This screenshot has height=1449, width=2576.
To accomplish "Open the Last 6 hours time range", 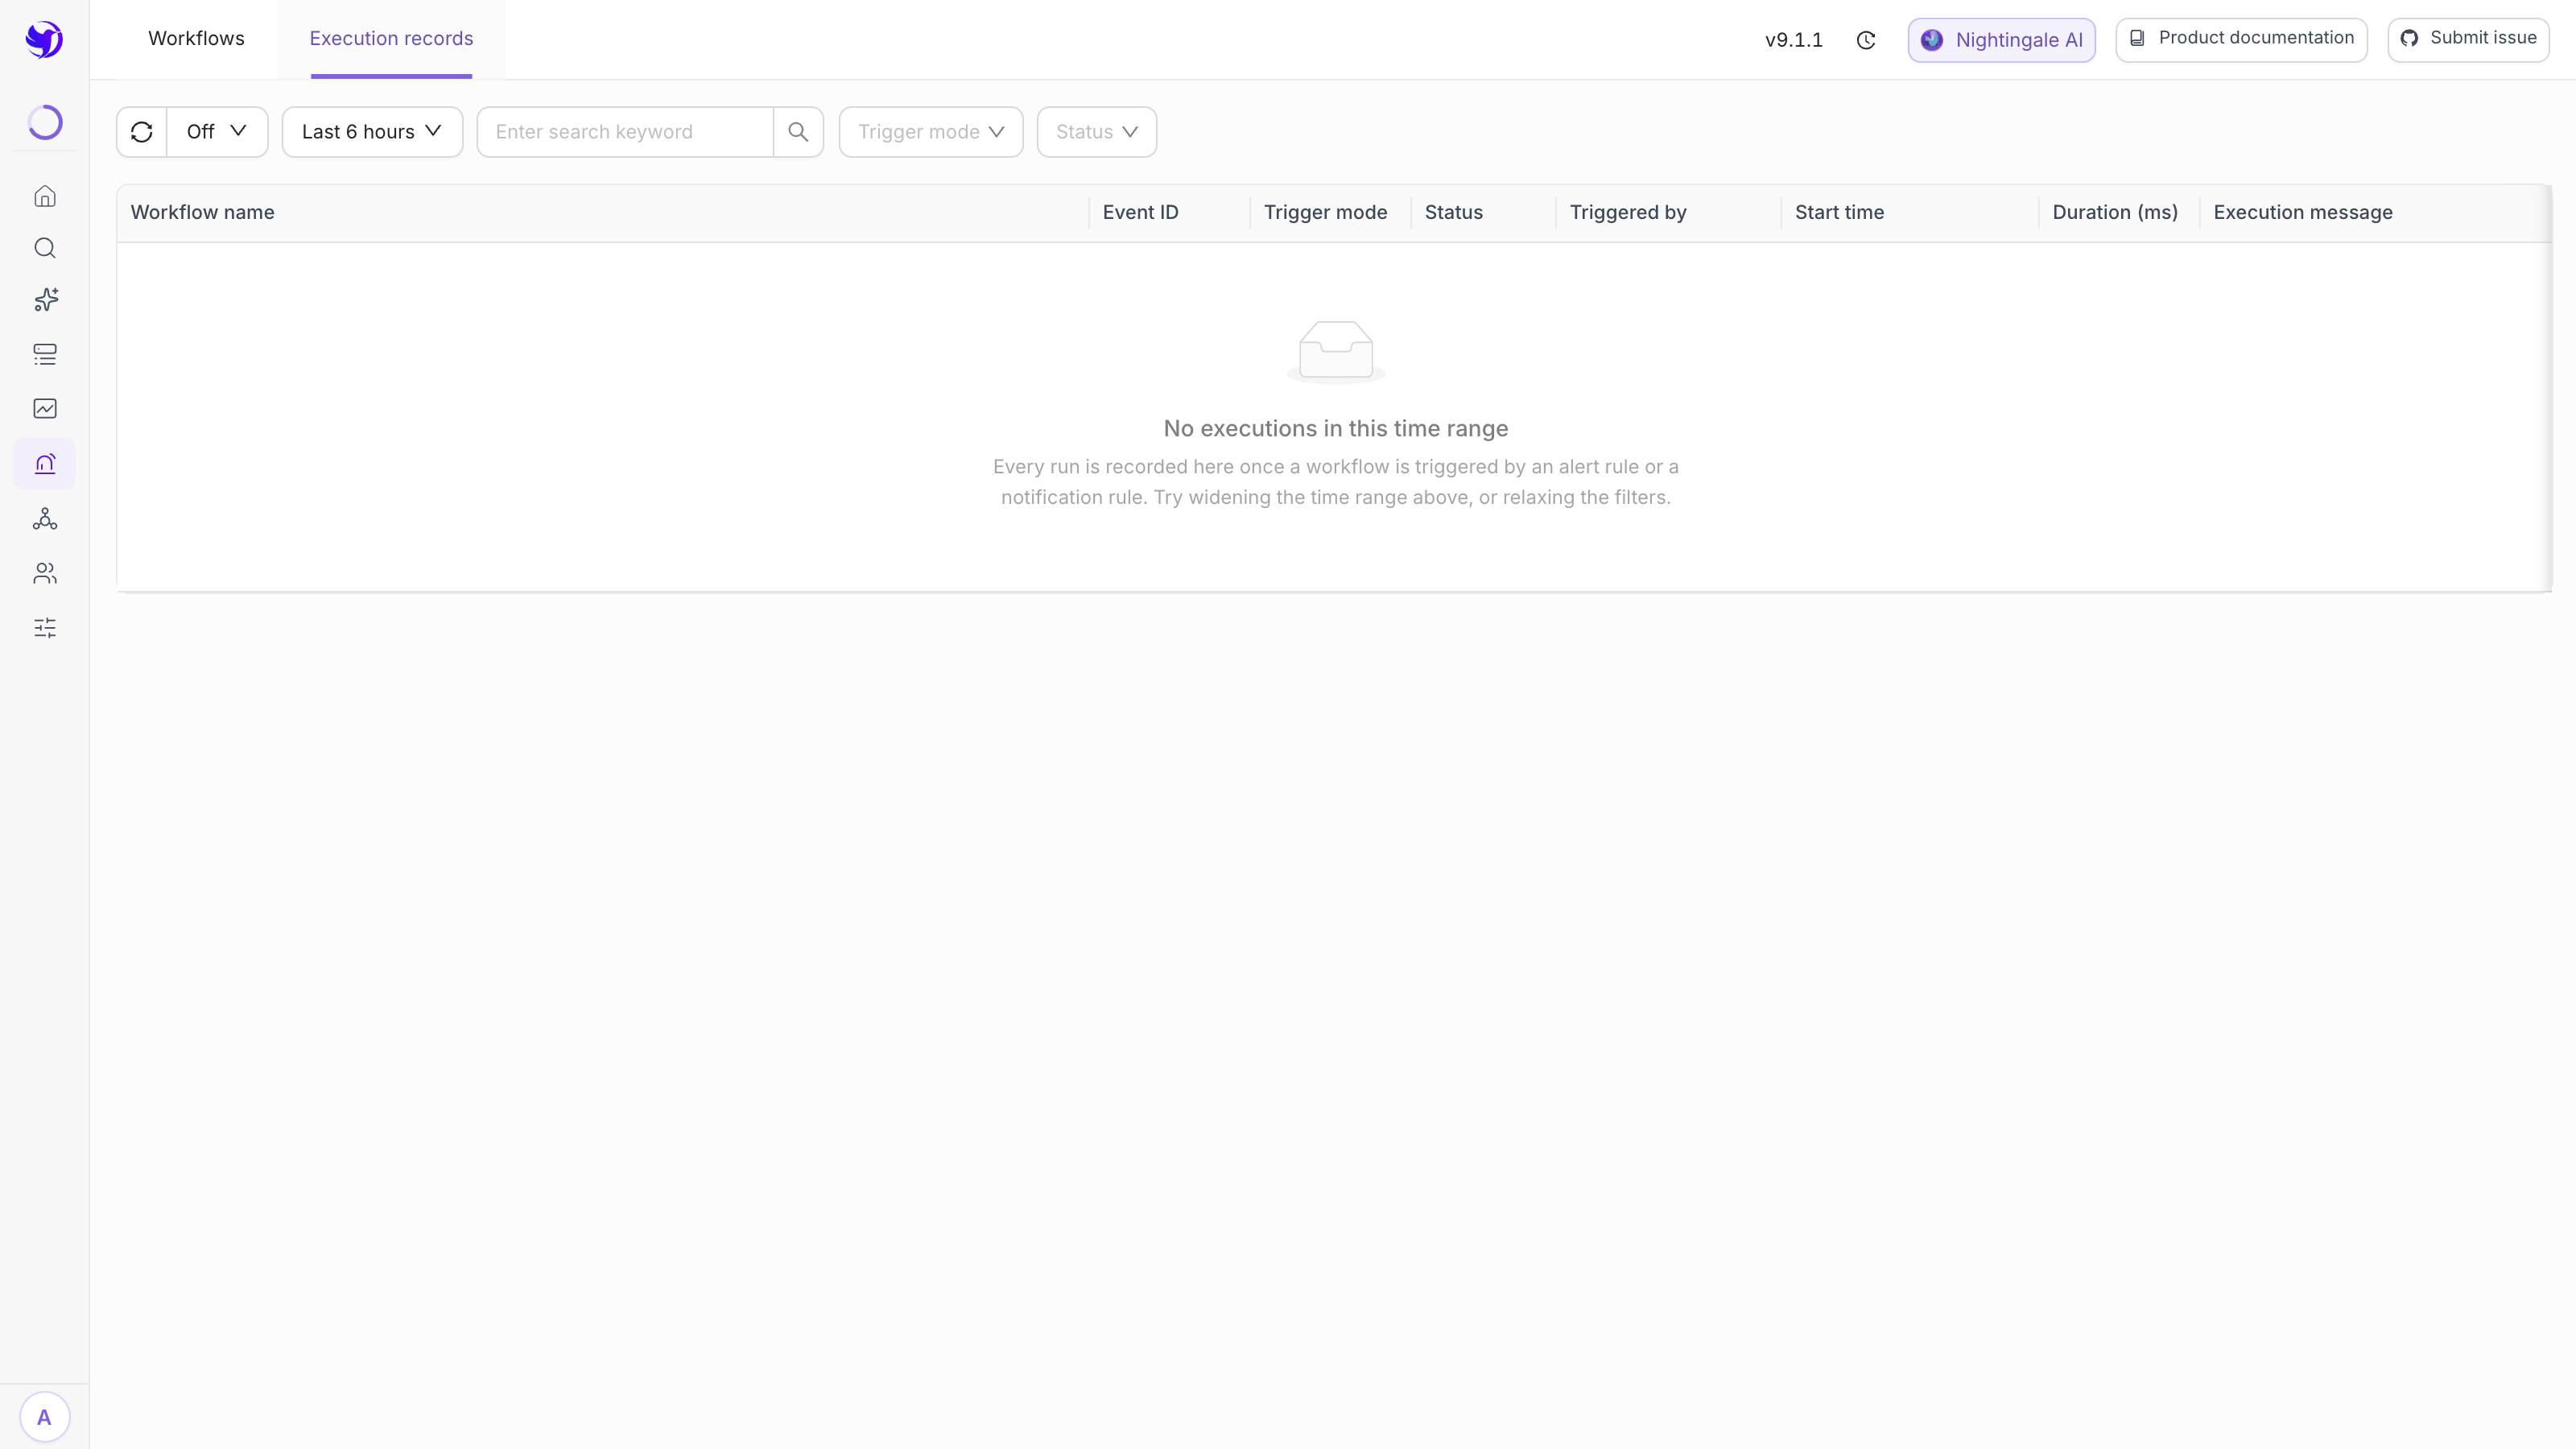I will 372,132.
